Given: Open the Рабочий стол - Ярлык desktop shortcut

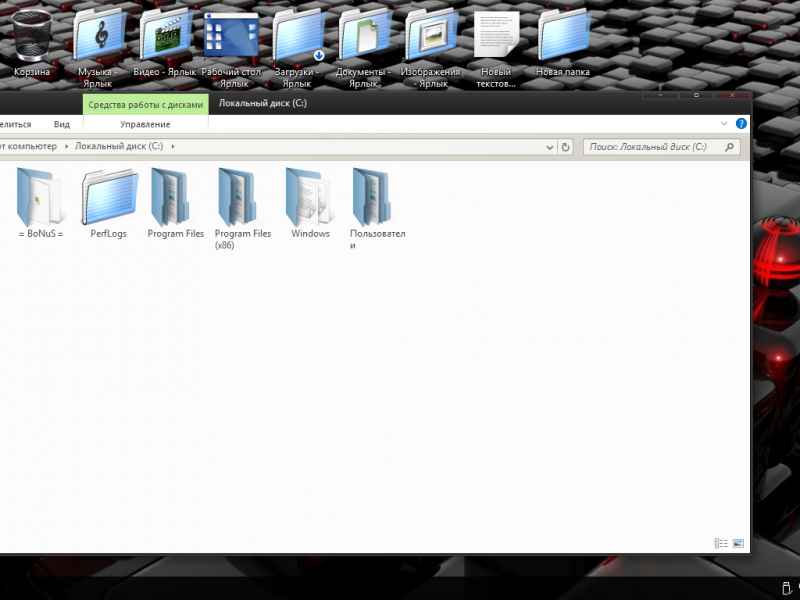Looking at the screenshot, I should (x=231, y=48).
